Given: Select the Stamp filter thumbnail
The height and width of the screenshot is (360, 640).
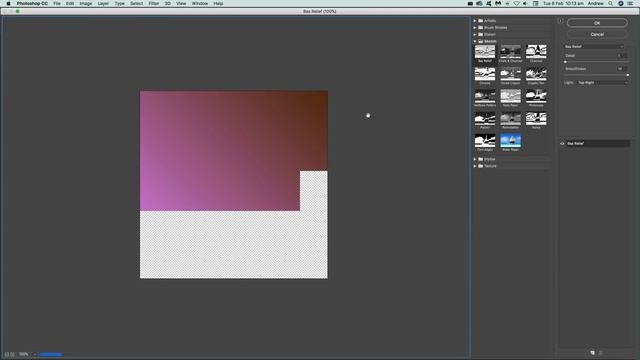Looking at the screenshot, I should point(536,119).
